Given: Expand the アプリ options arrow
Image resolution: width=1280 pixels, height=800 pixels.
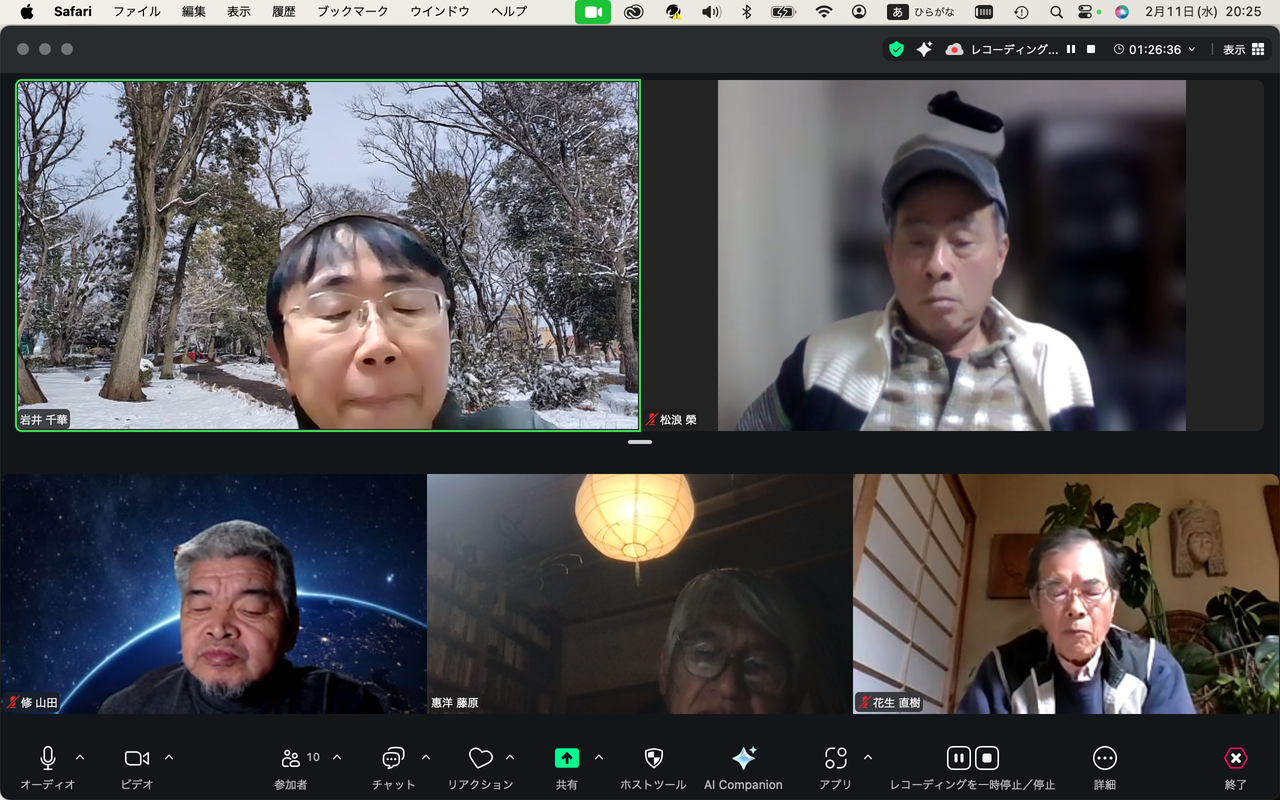Looking at the screenshot, I should (x=867, y=757).
